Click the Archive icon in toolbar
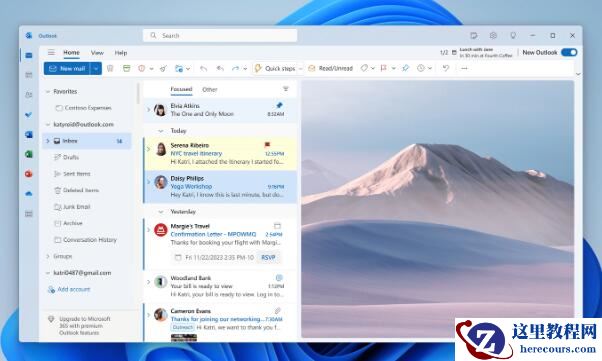This screenshot has width=602, height=361. click(126, 68)
